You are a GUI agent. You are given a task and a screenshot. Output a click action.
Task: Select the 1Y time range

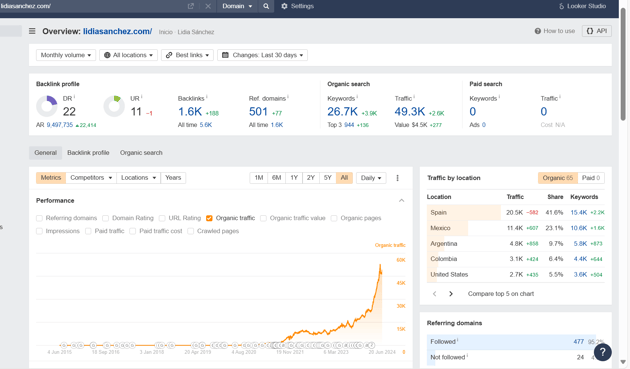[x=294, y=178]
